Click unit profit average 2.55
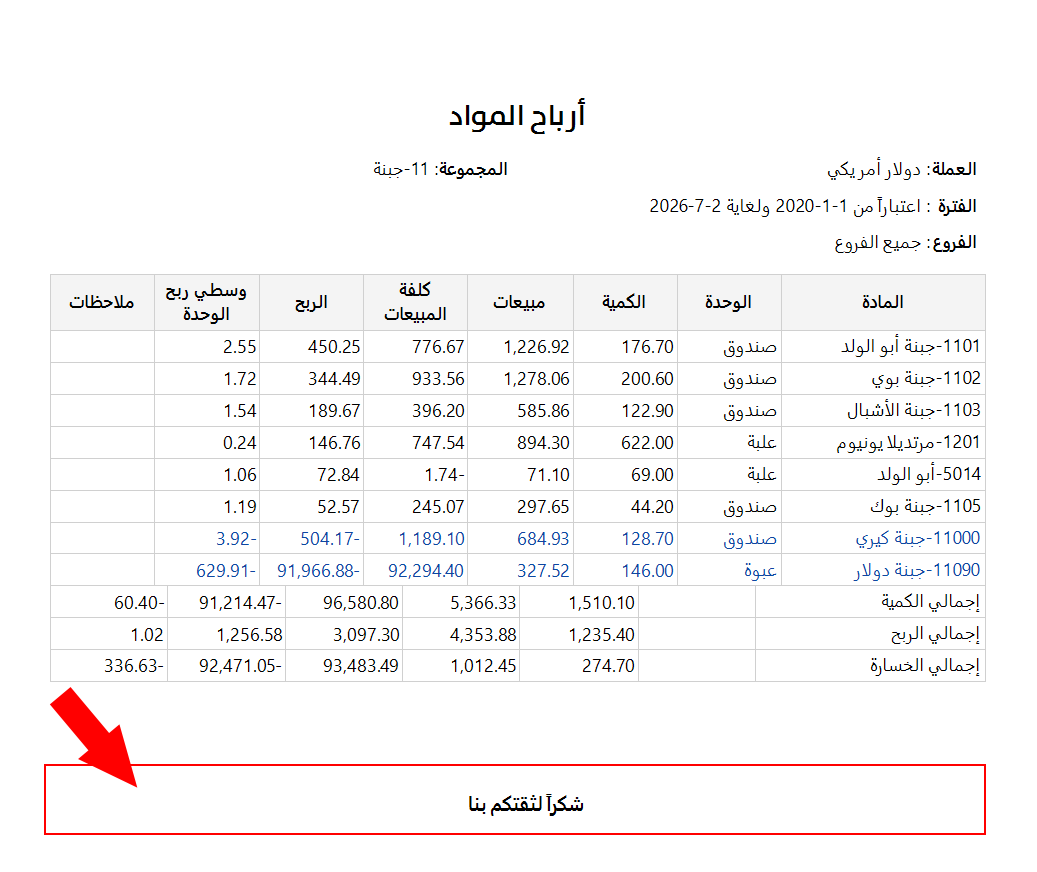Image resolution: width=1037 pixels, height=872 pixels. (x=239, y=347)
